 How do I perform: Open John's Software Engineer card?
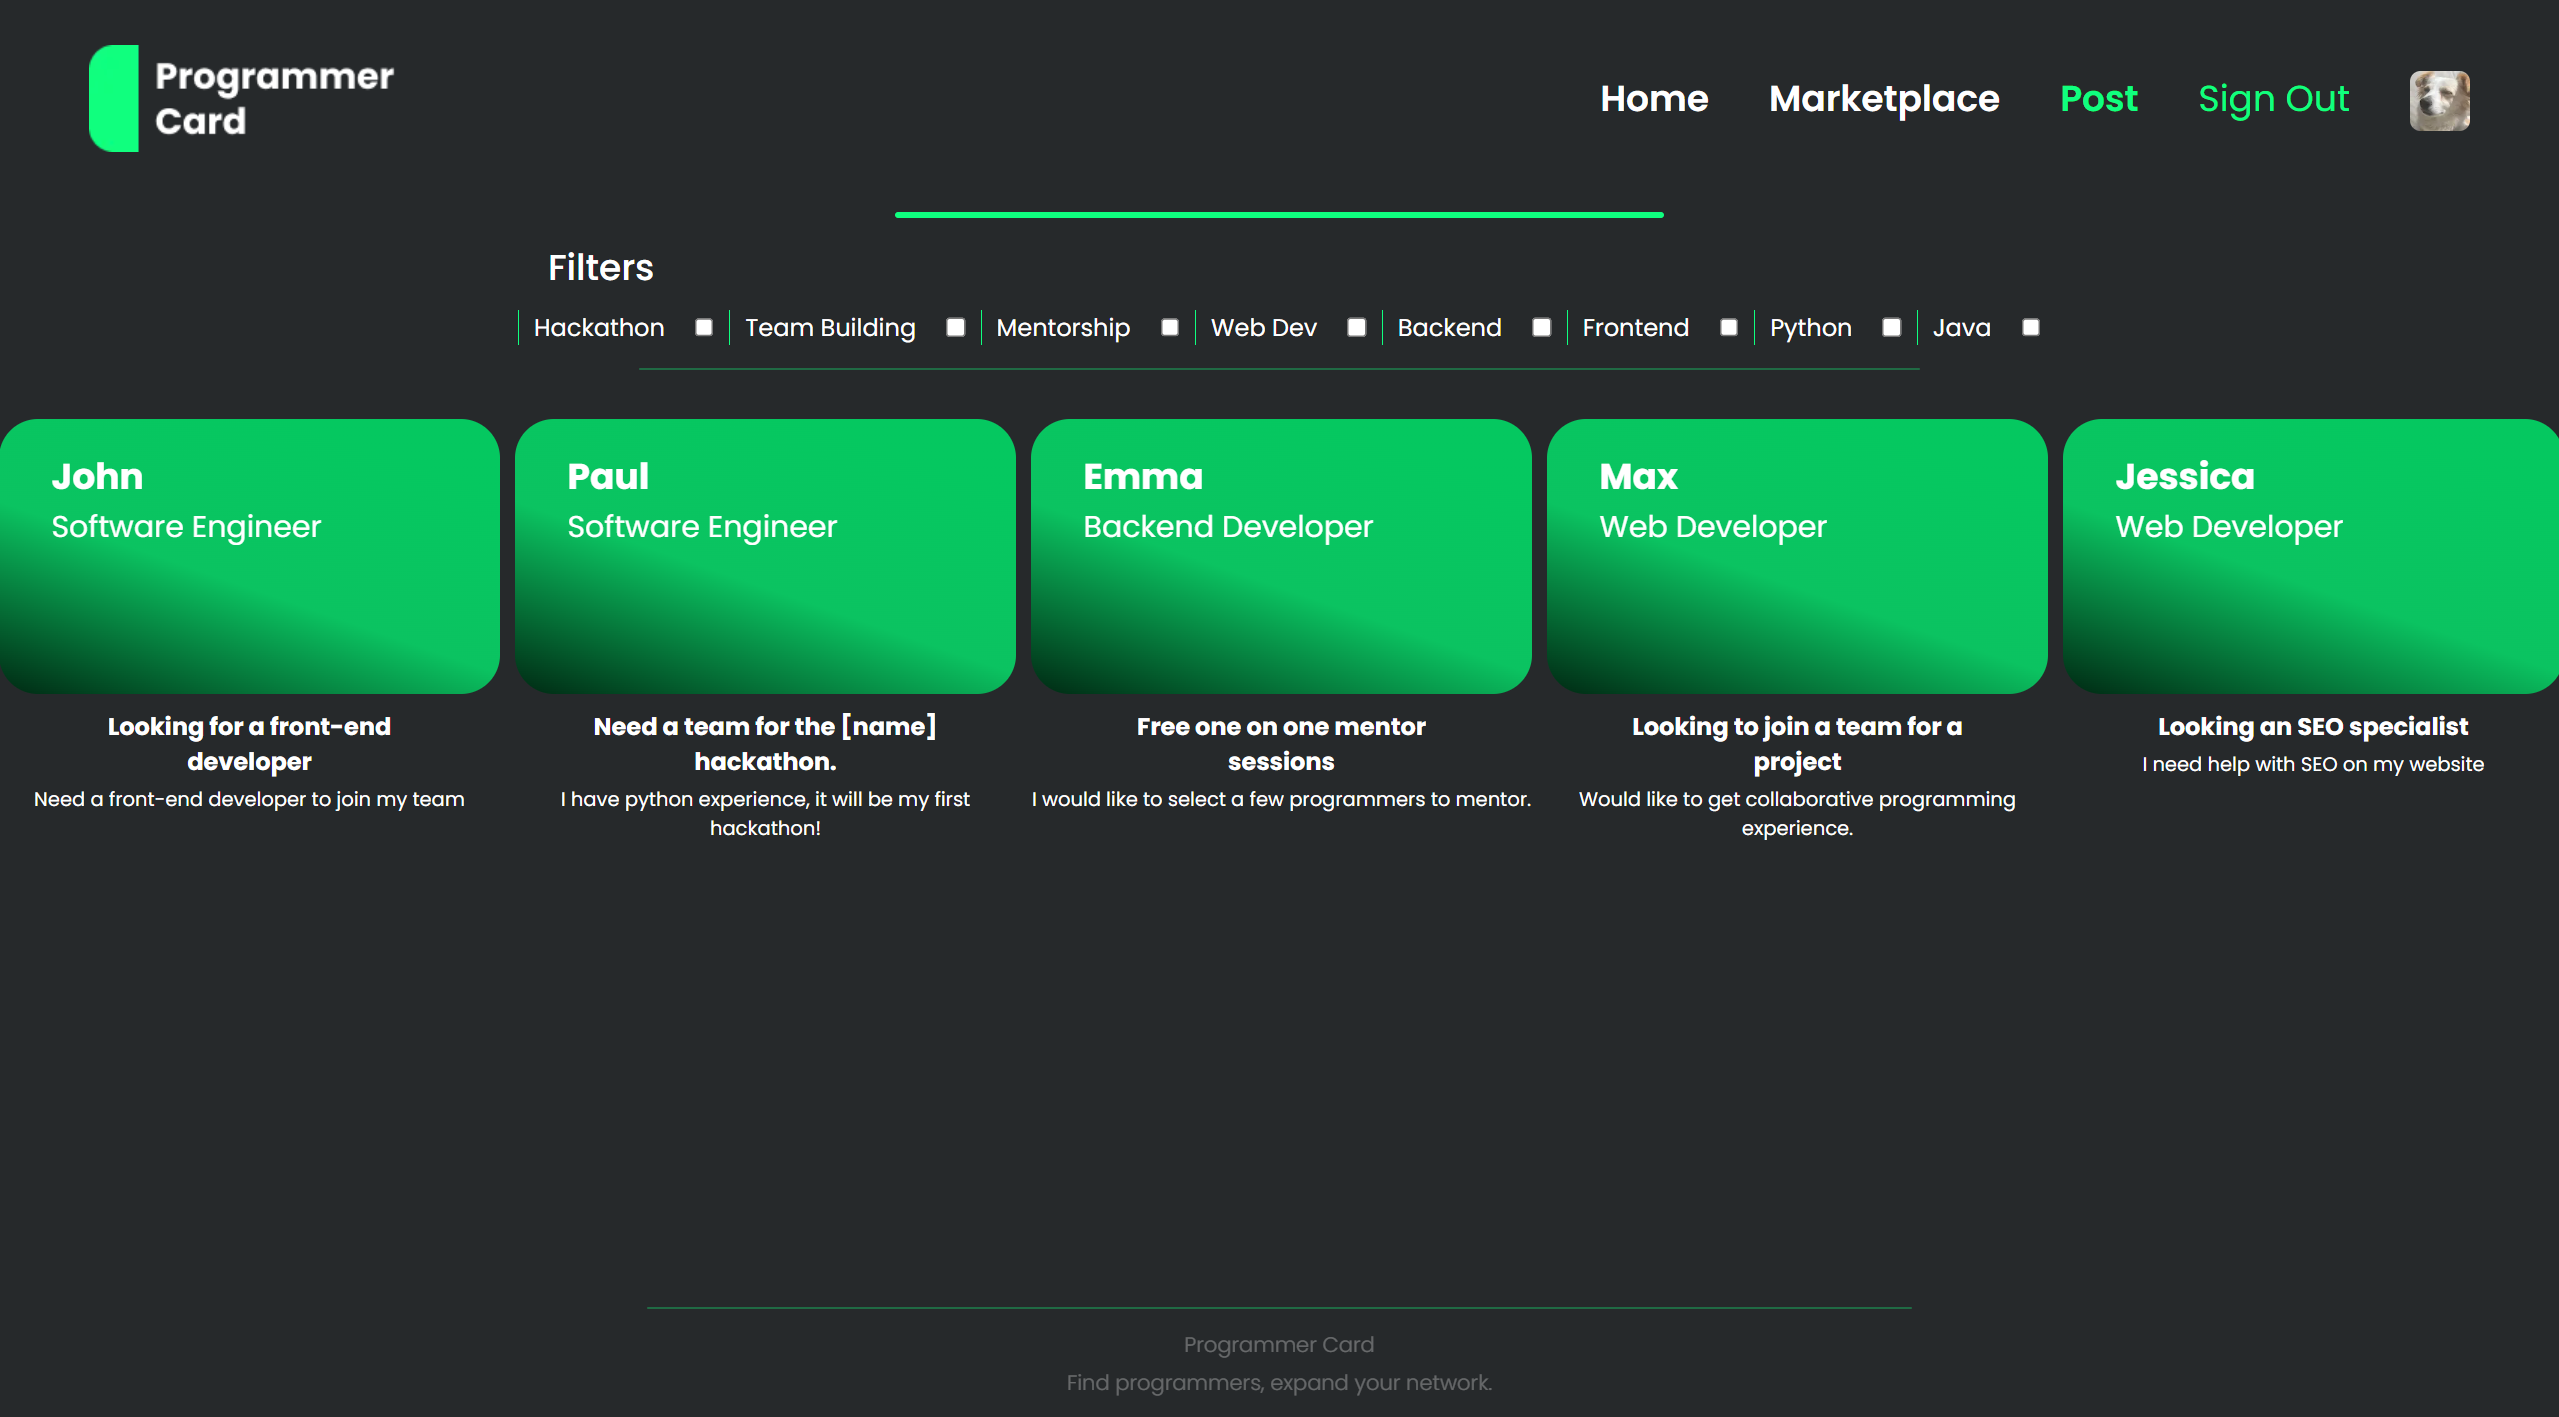pos(249,556)
